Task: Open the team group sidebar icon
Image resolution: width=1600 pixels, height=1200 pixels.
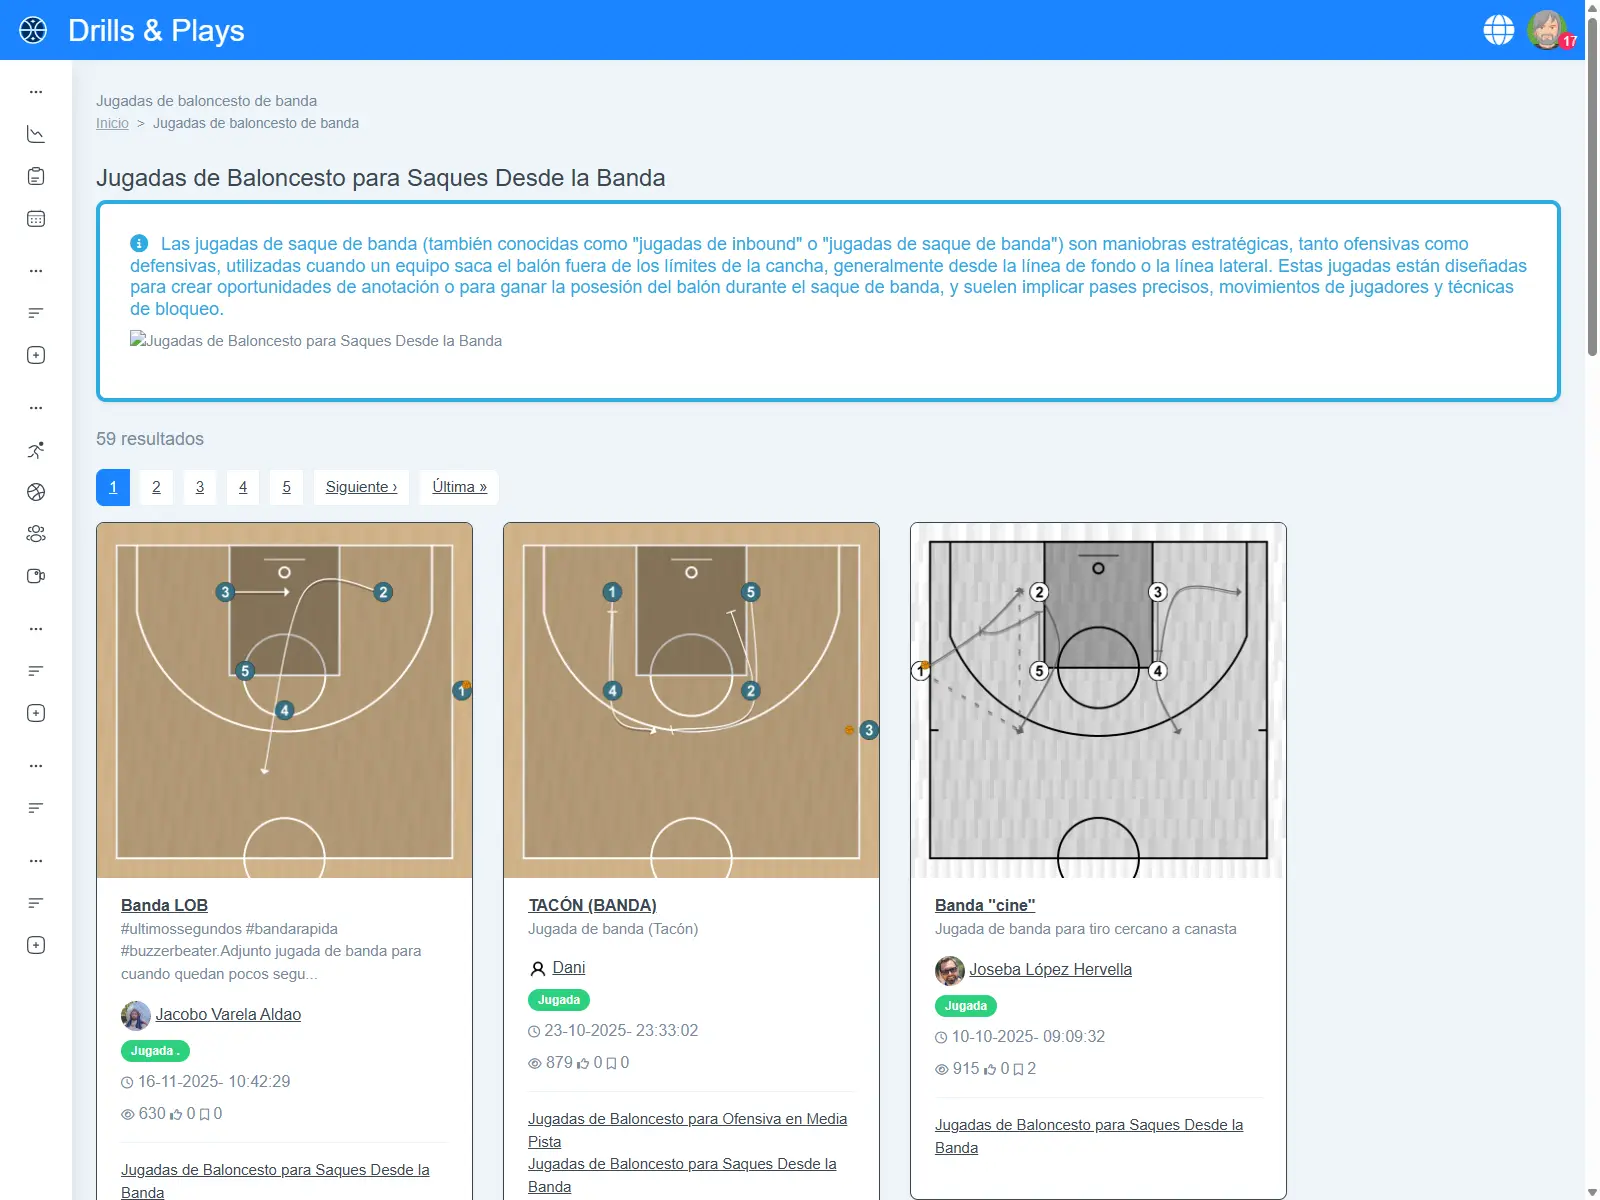Action: click(36, 534)
